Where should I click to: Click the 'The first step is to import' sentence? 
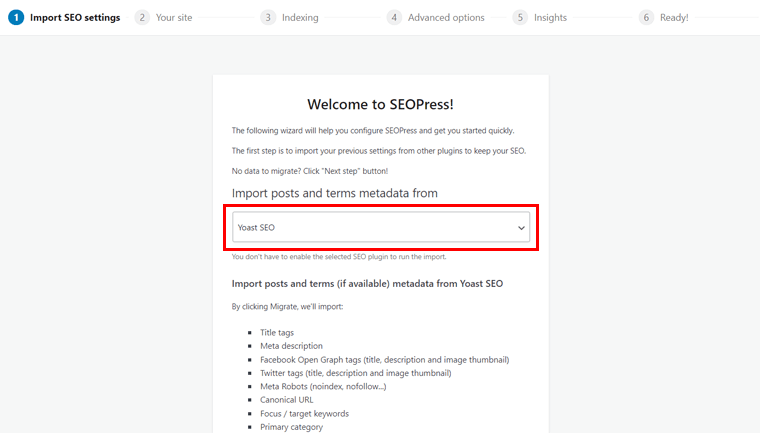[x=379, y=151]
